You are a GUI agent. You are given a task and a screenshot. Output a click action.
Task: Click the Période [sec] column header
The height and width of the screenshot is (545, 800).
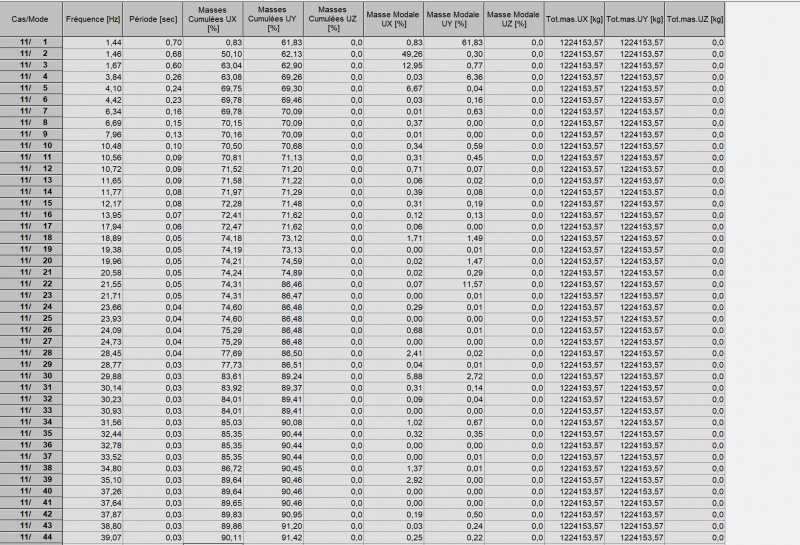[153, 19]
